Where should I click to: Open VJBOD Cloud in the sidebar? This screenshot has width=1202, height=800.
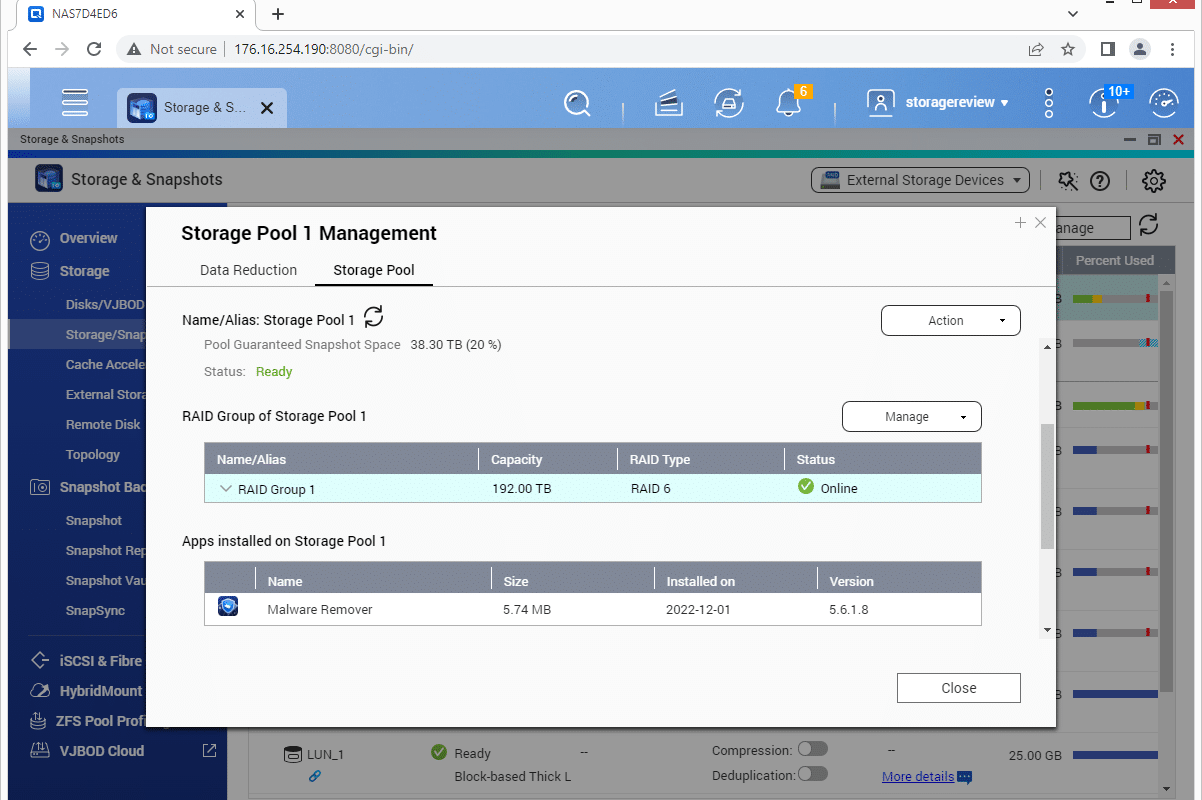[101, 750]
